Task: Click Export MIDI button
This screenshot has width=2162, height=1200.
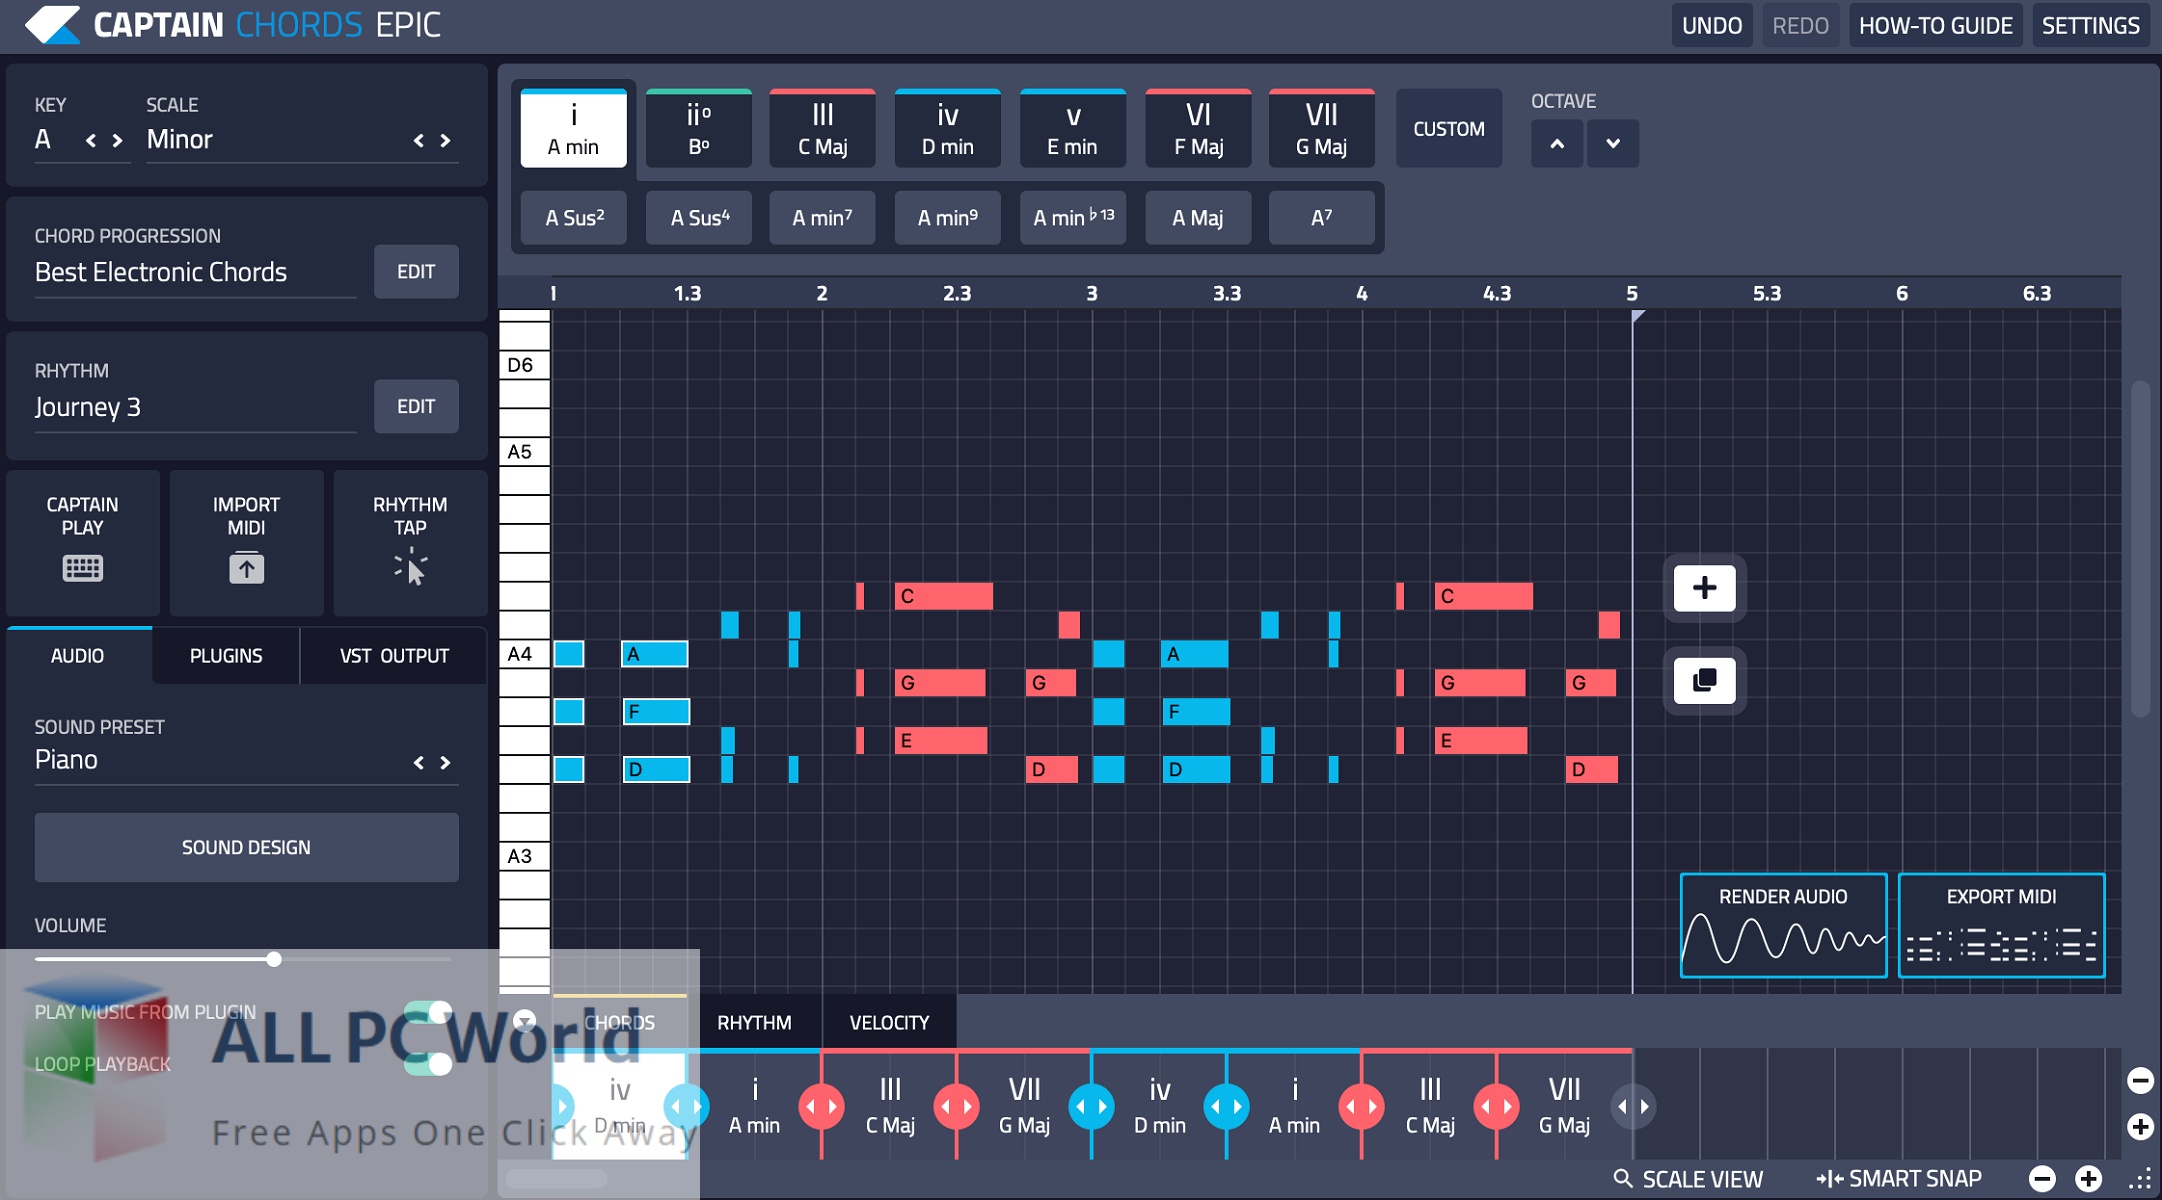Action: [2001, 925]
